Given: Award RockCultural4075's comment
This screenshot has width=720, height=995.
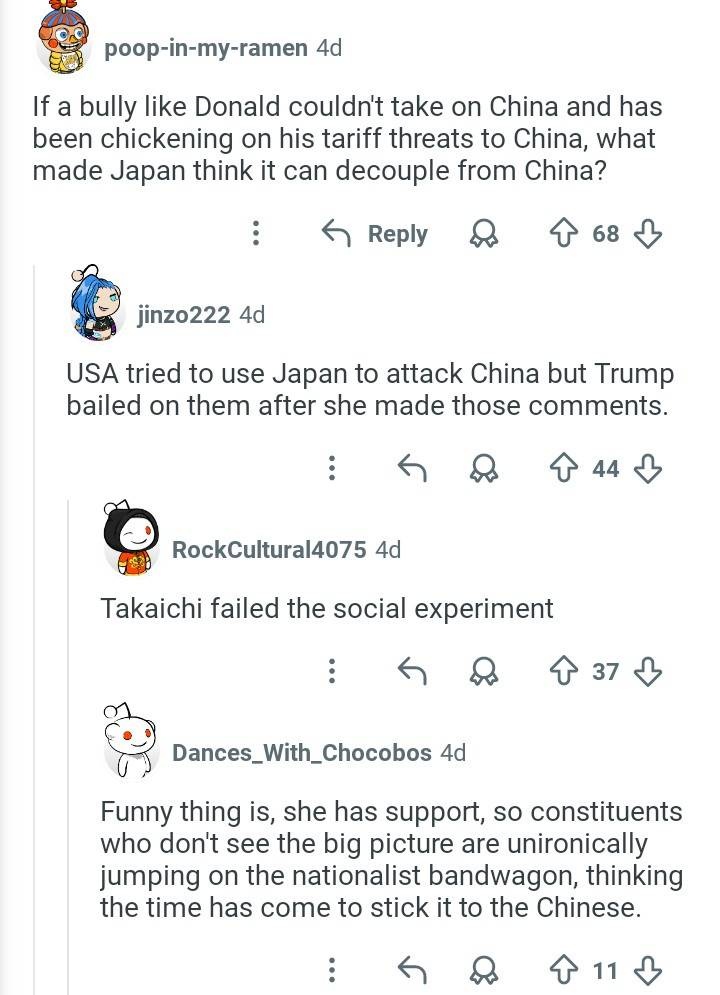Looking at the screenshot, I should (485, 671).
